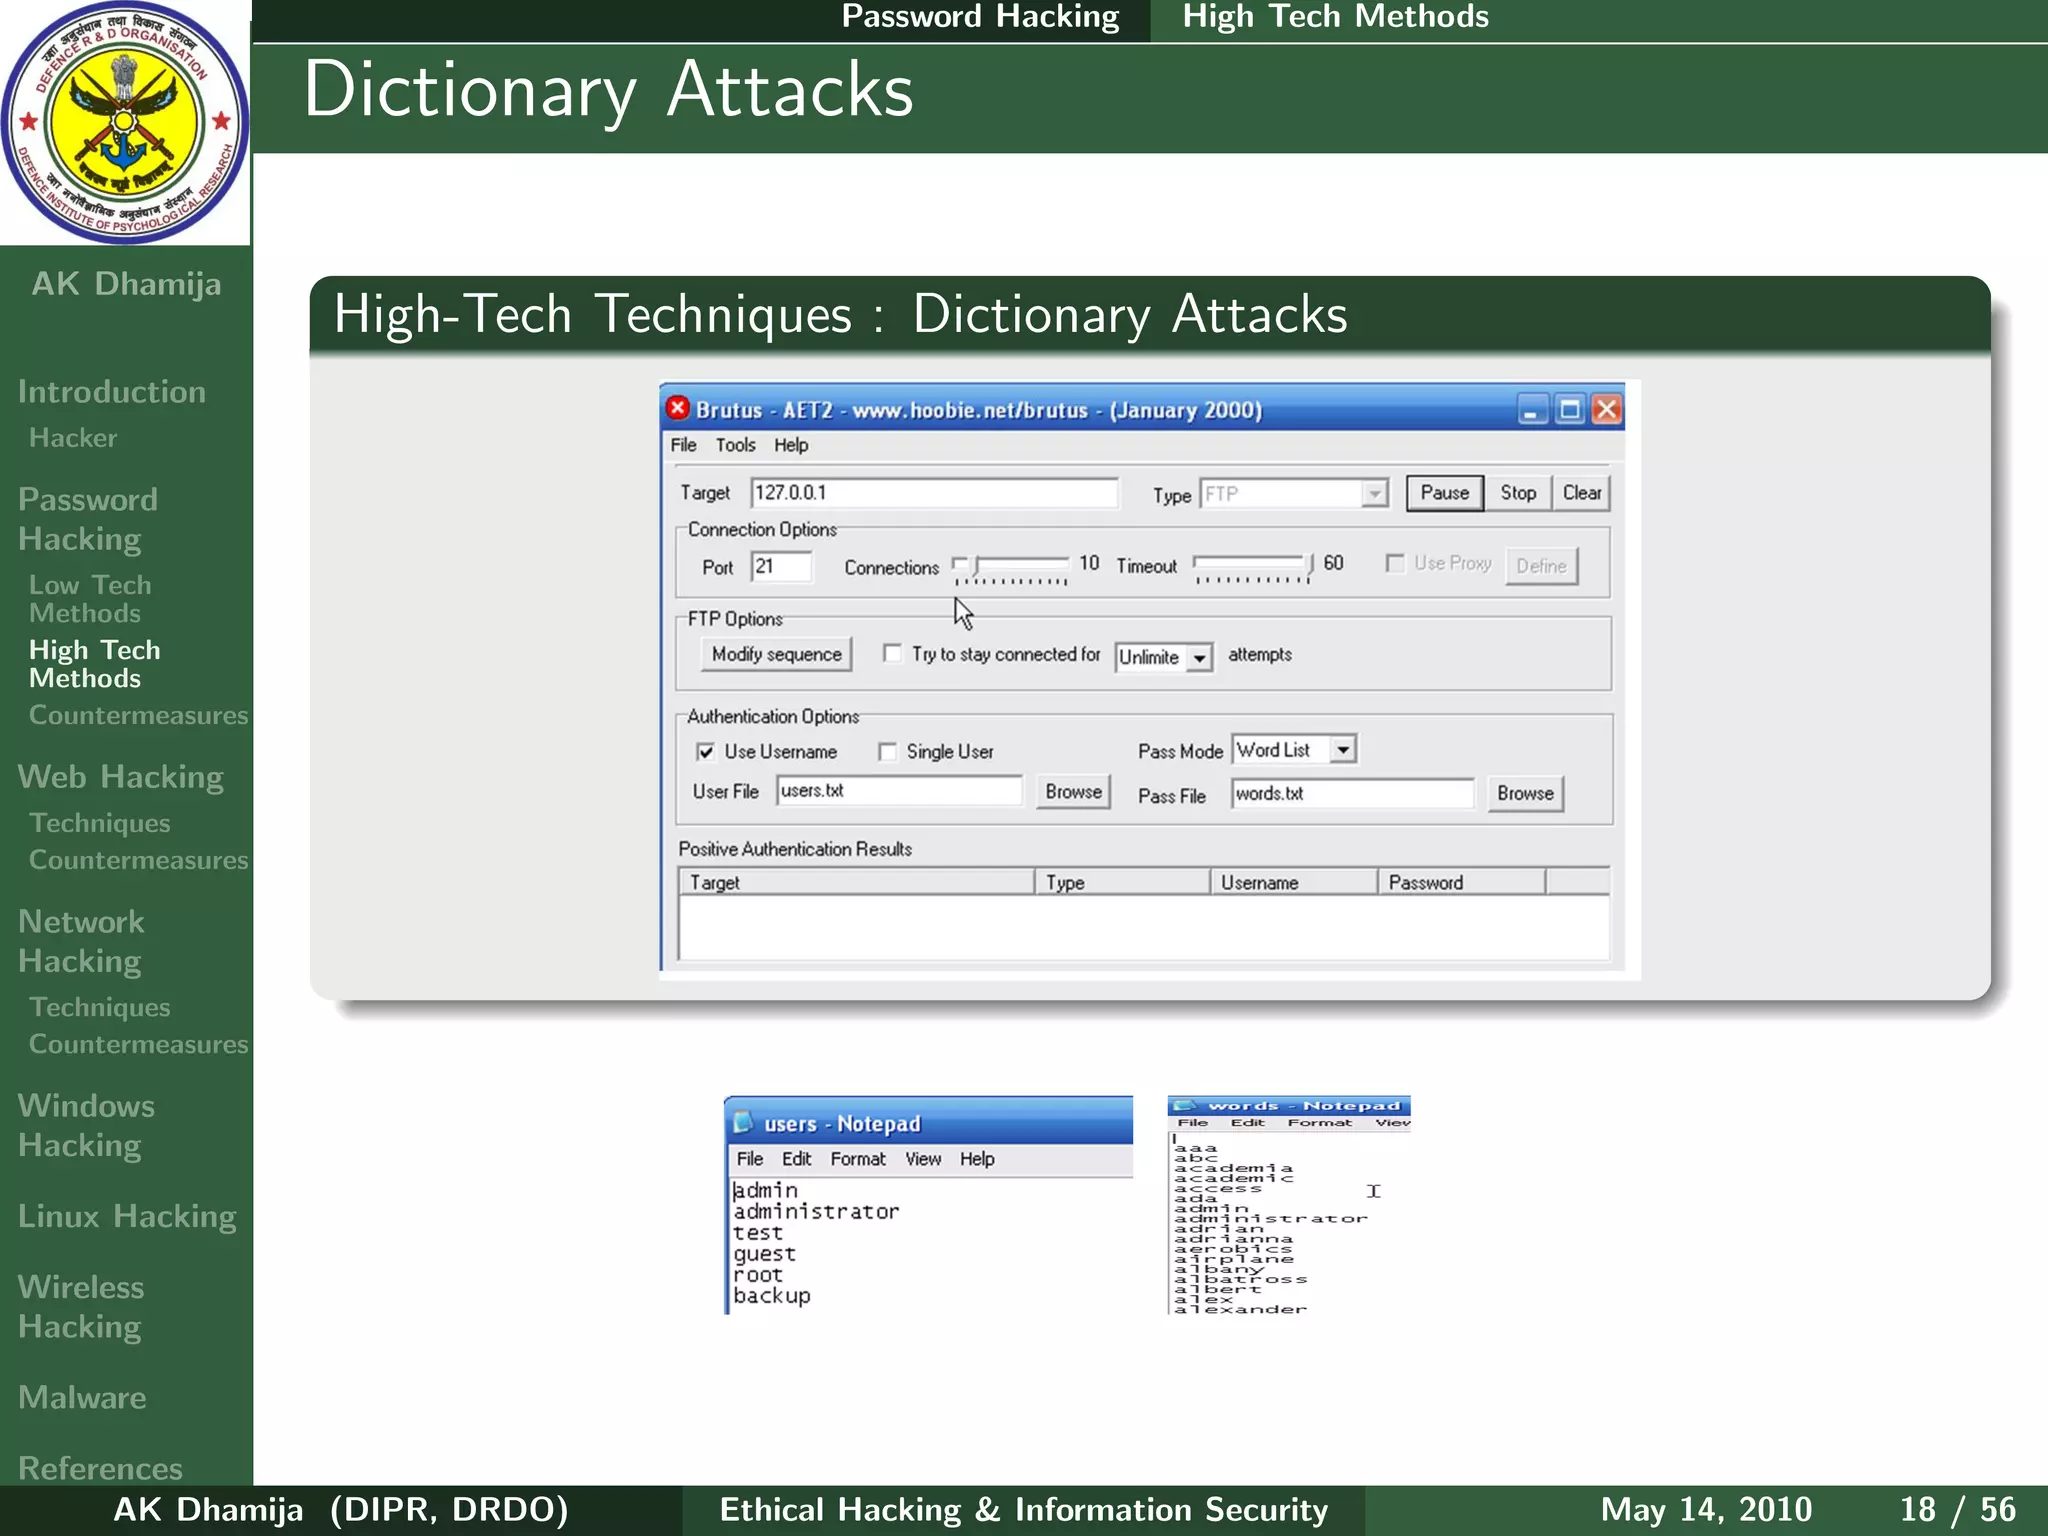Click the Target address input field
The image size is (2048, 1536).
933,493
